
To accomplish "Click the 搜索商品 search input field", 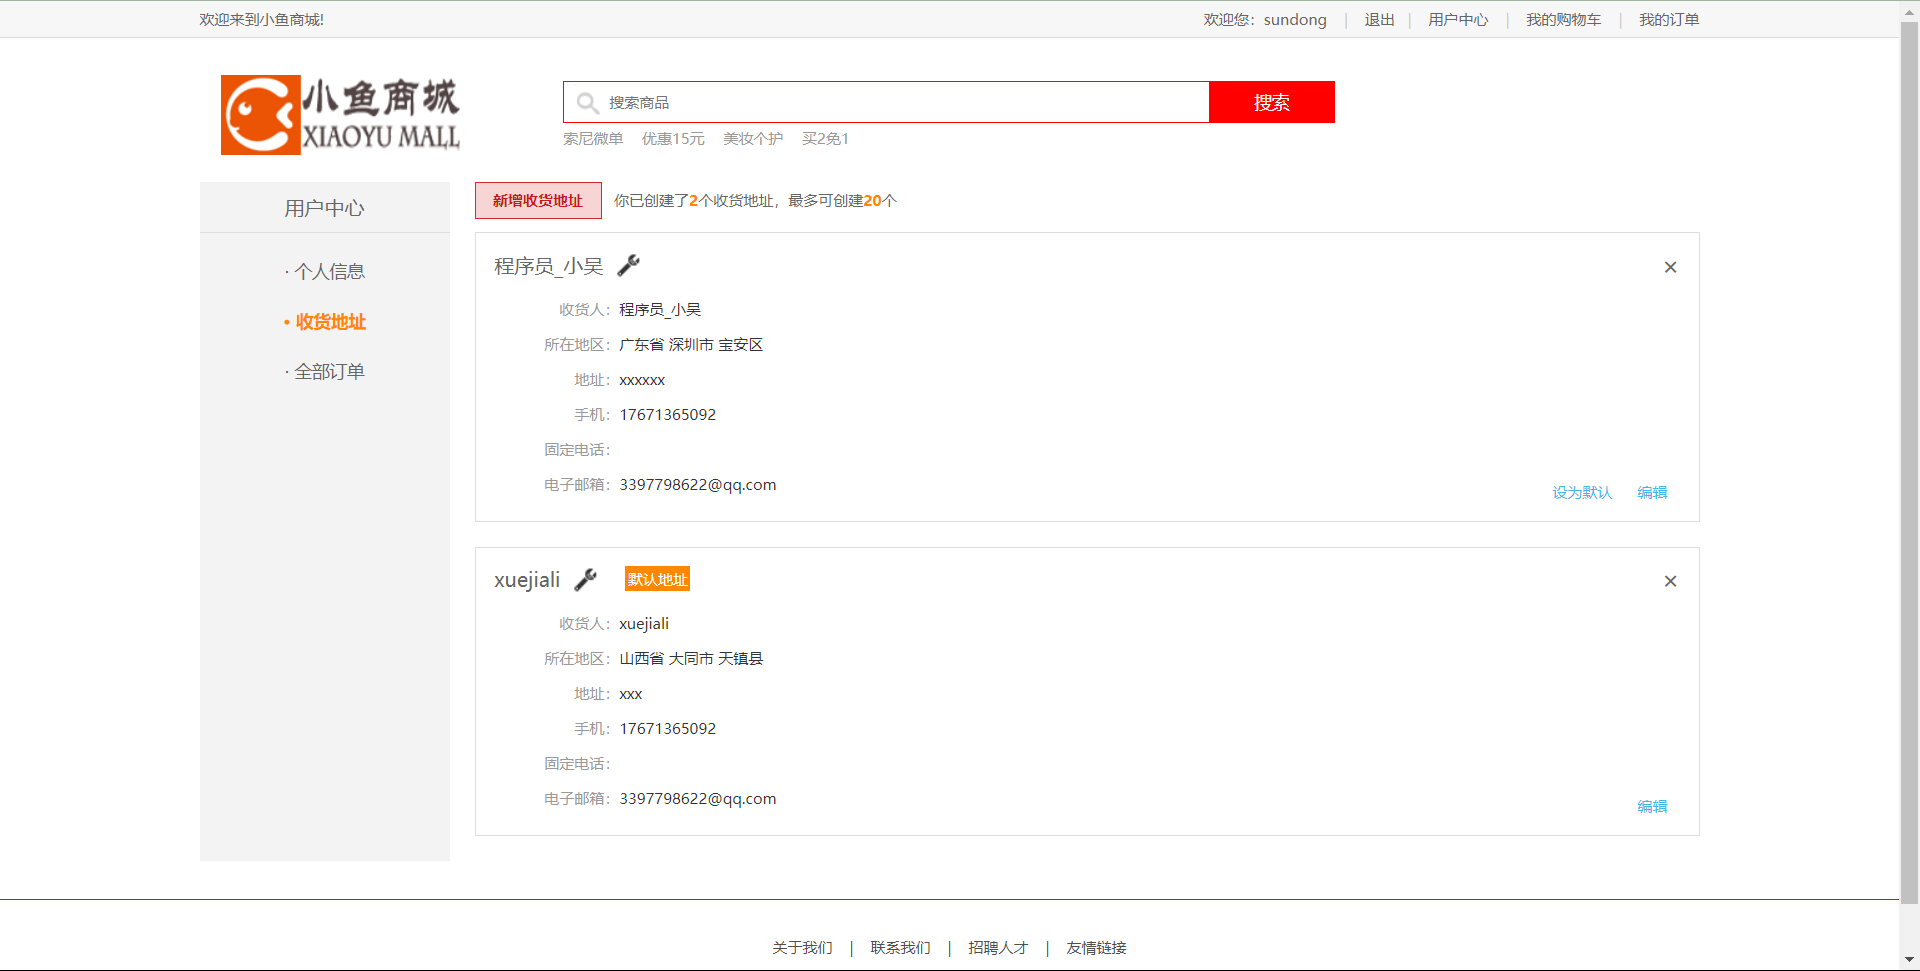I will (x=886, y=102).
